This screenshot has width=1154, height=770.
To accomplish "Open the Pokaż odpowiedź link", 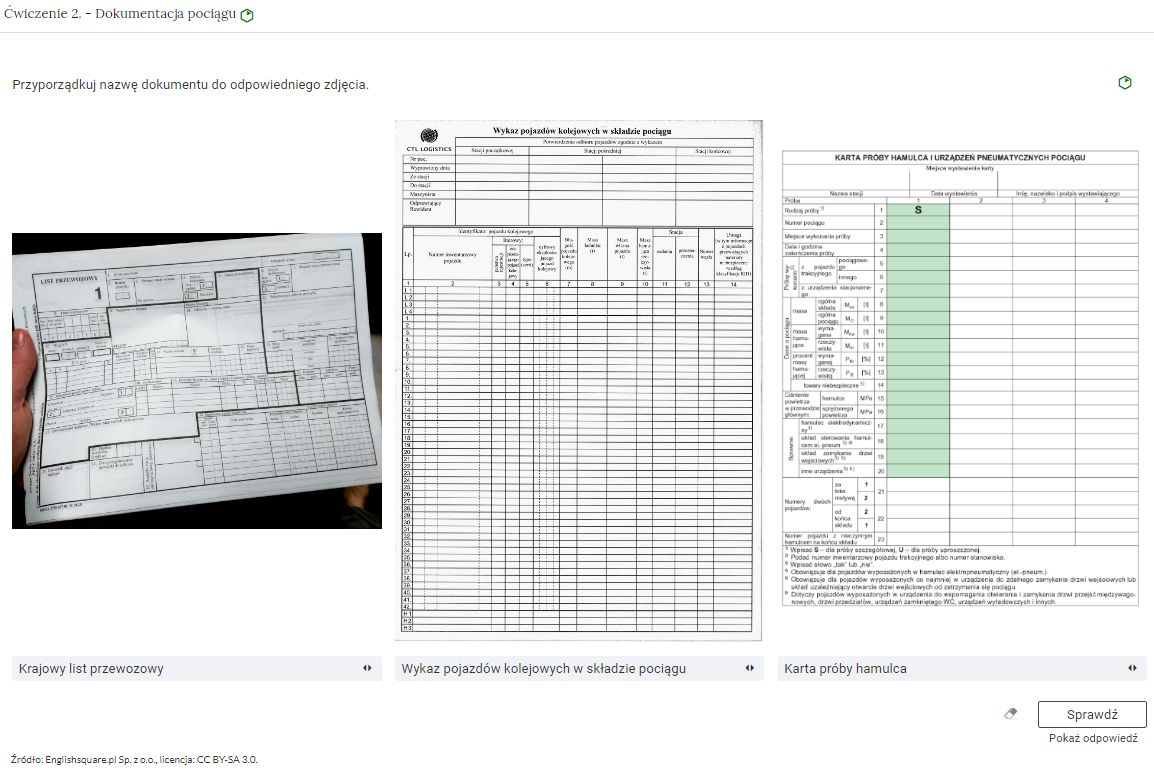I will [1093, 738].
